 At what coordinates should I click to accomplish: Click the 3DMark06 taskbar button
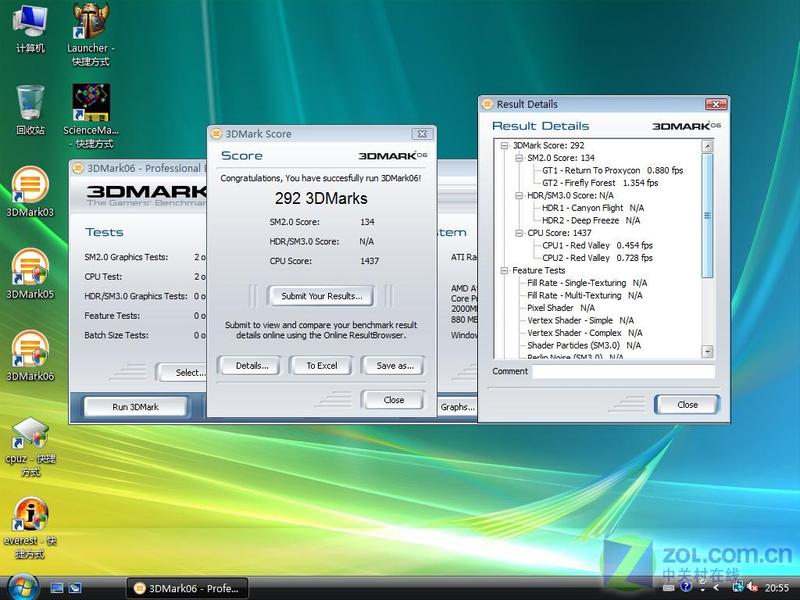point(187,588)
